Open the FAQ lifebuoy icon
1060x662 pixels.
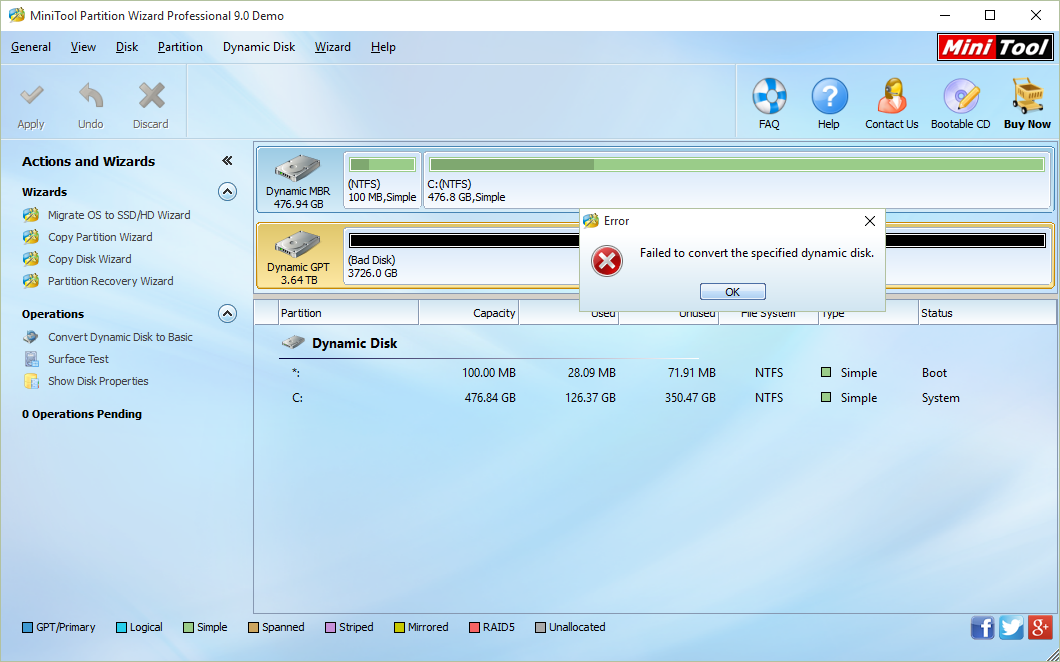tap(769, 96)
